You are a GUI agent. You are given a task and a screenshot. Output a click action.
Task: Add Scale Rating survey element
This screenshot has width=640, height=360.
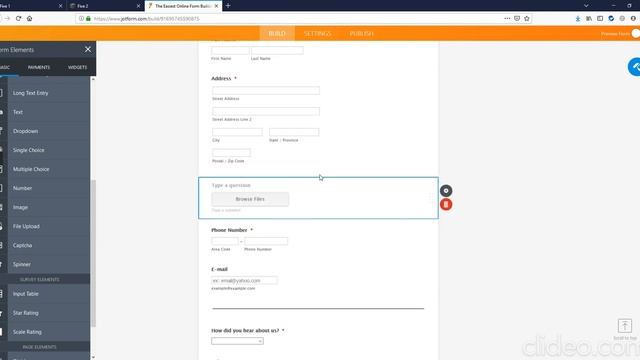point(45,332)
